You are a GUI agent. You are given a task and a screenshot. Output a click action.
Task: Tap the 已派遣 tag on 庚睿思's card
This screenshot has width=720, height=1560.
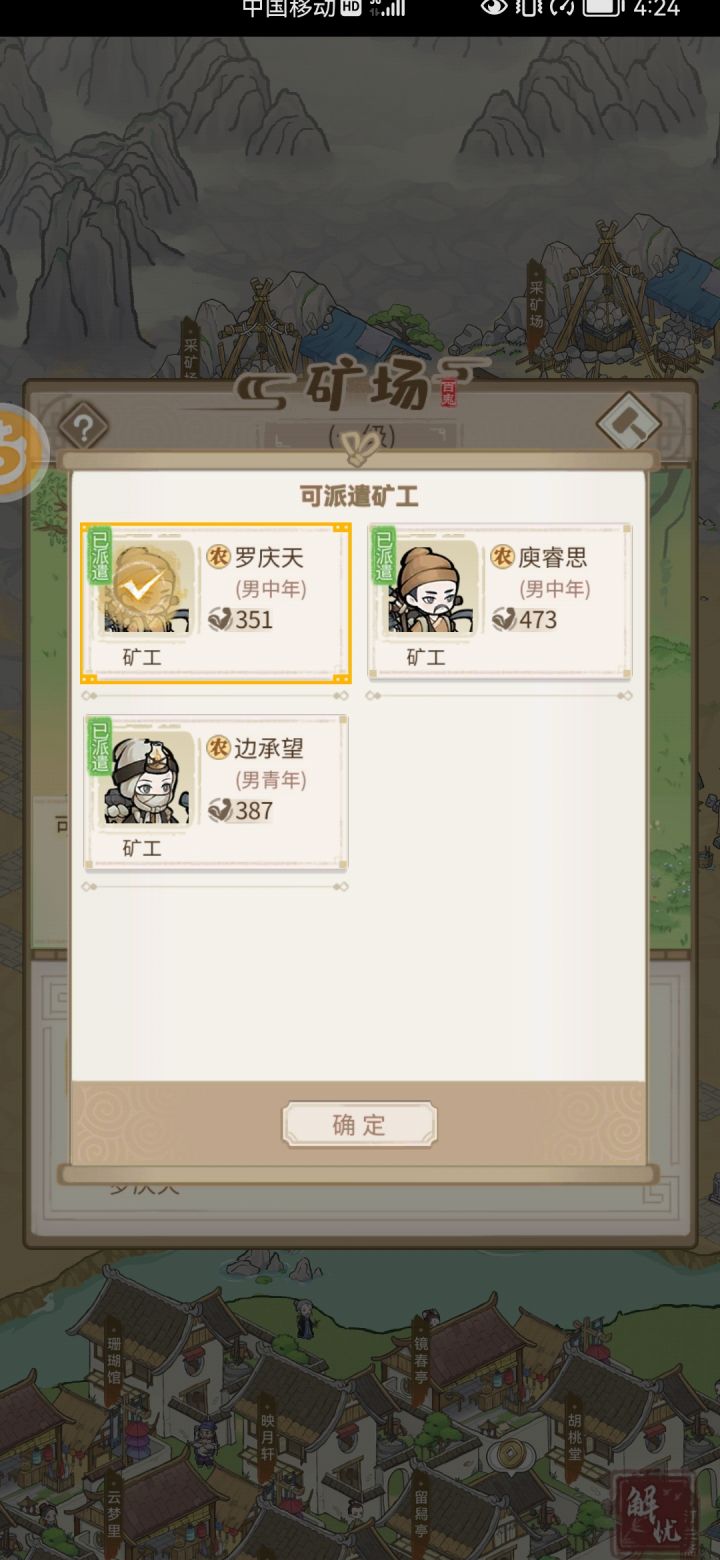click(x=383, y=556)
